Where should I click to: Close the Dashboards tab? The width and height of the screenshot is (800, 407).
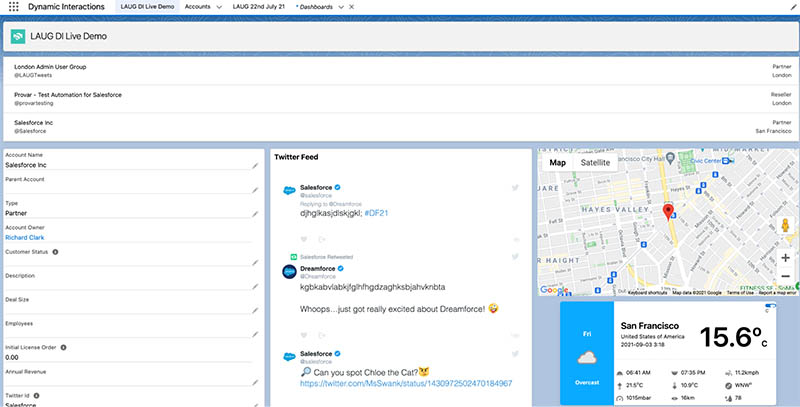(352, 7)
